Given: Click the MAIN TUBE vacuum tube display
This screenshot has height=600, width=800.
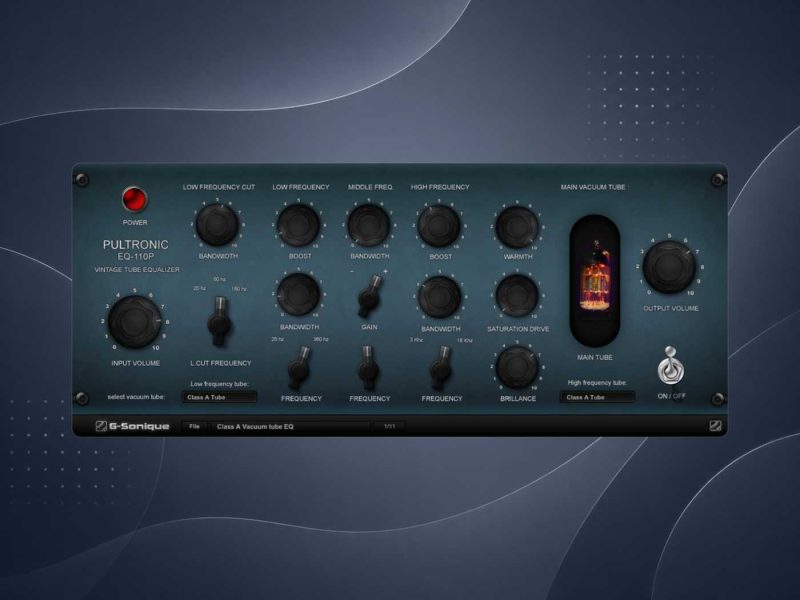Looking at the screenshot, I should click(594, 281).
